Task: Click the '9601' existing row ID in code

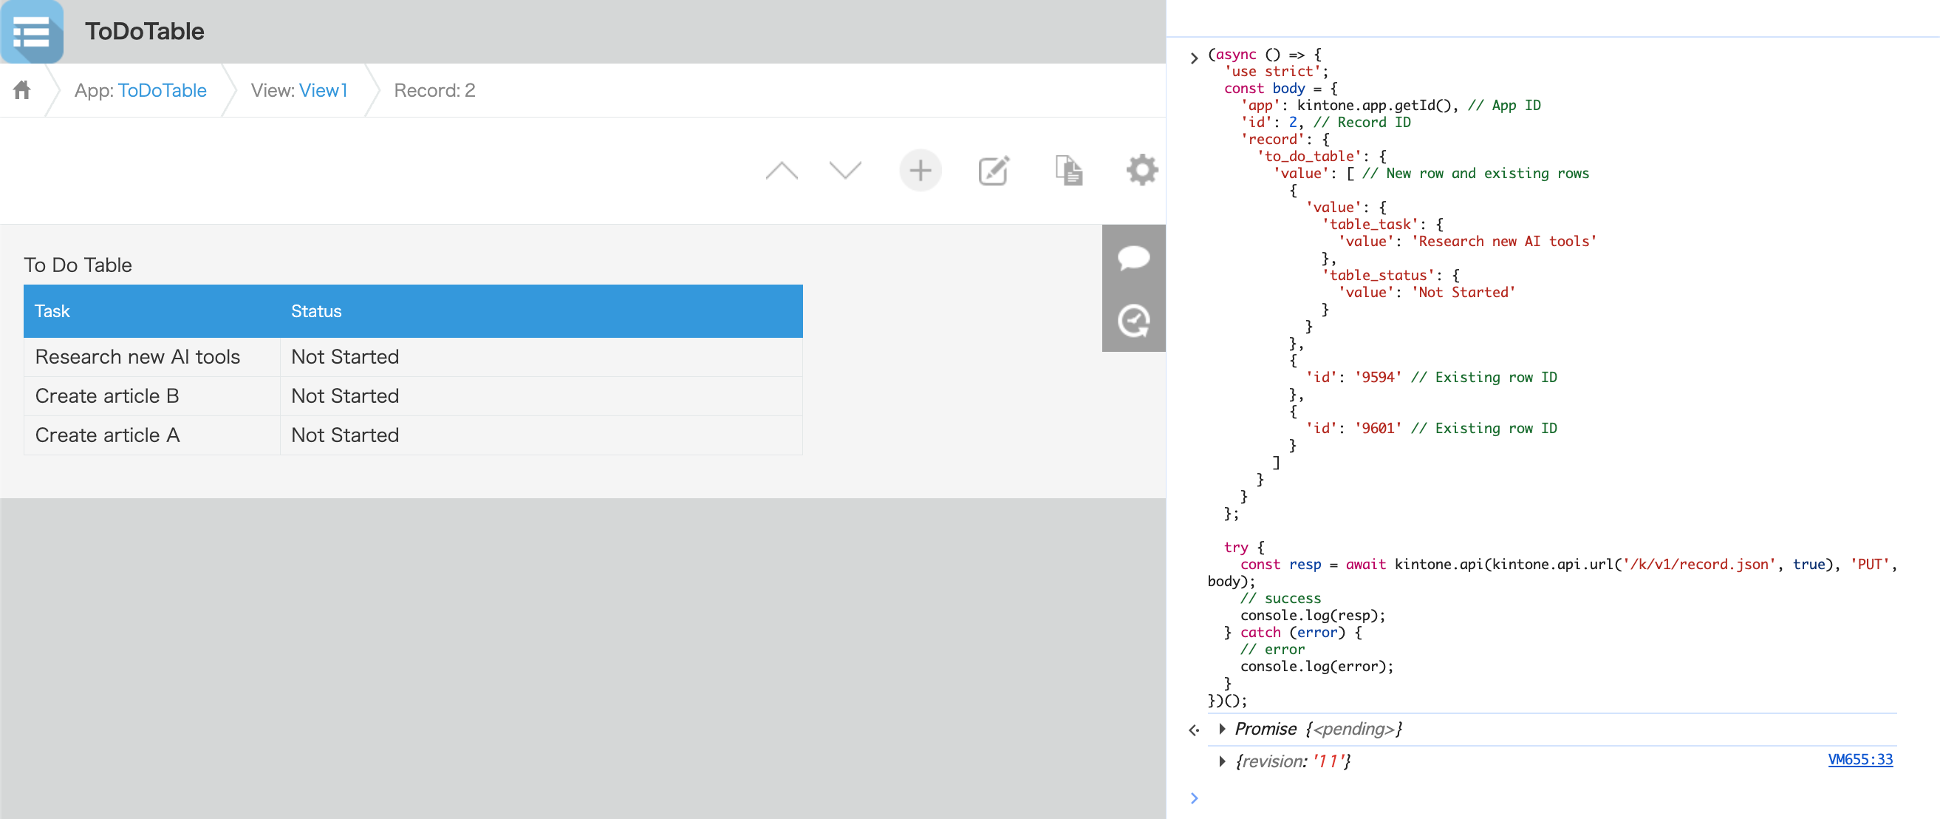Action: click(x=1378, y=429)
